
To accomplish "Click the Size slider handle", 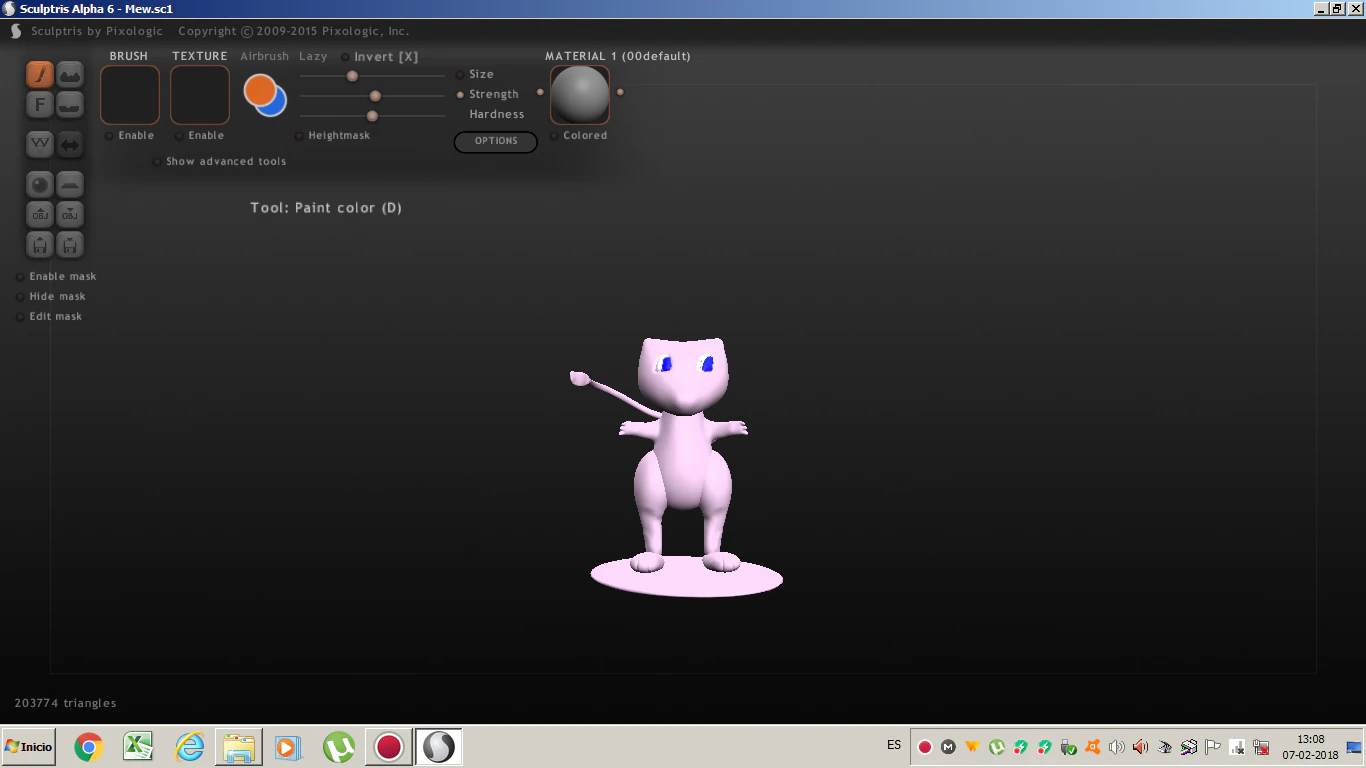I will (x=352, y=76).
